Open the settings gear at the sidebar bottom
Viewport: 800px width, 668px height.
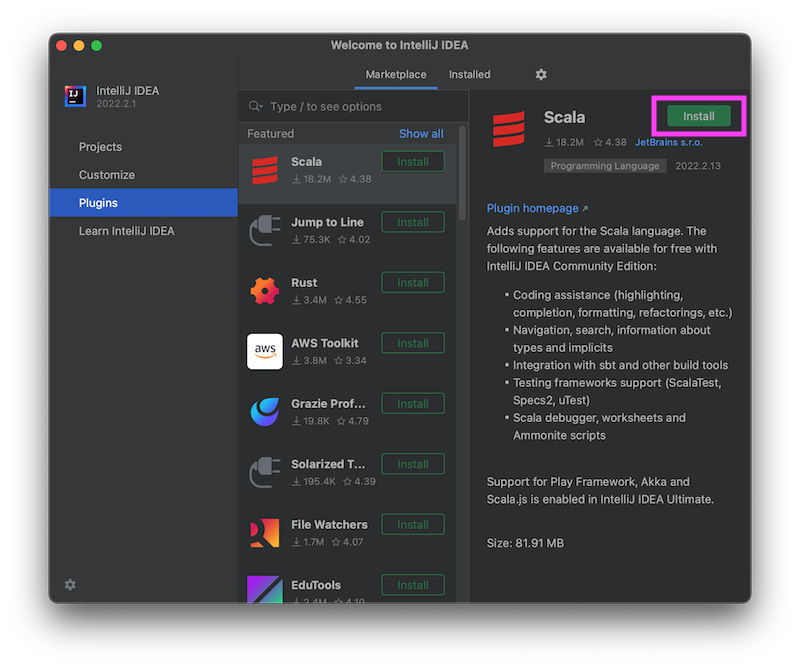70,584
